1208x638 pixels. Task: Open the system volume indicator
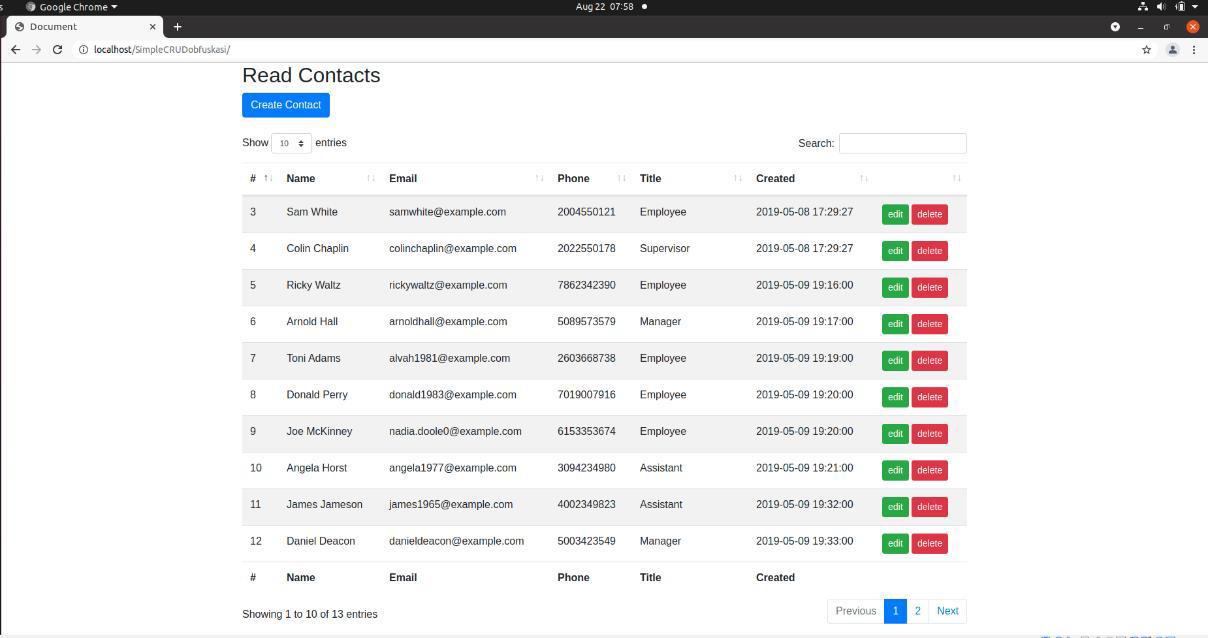pyautogui.click(x=1161, y=7)
